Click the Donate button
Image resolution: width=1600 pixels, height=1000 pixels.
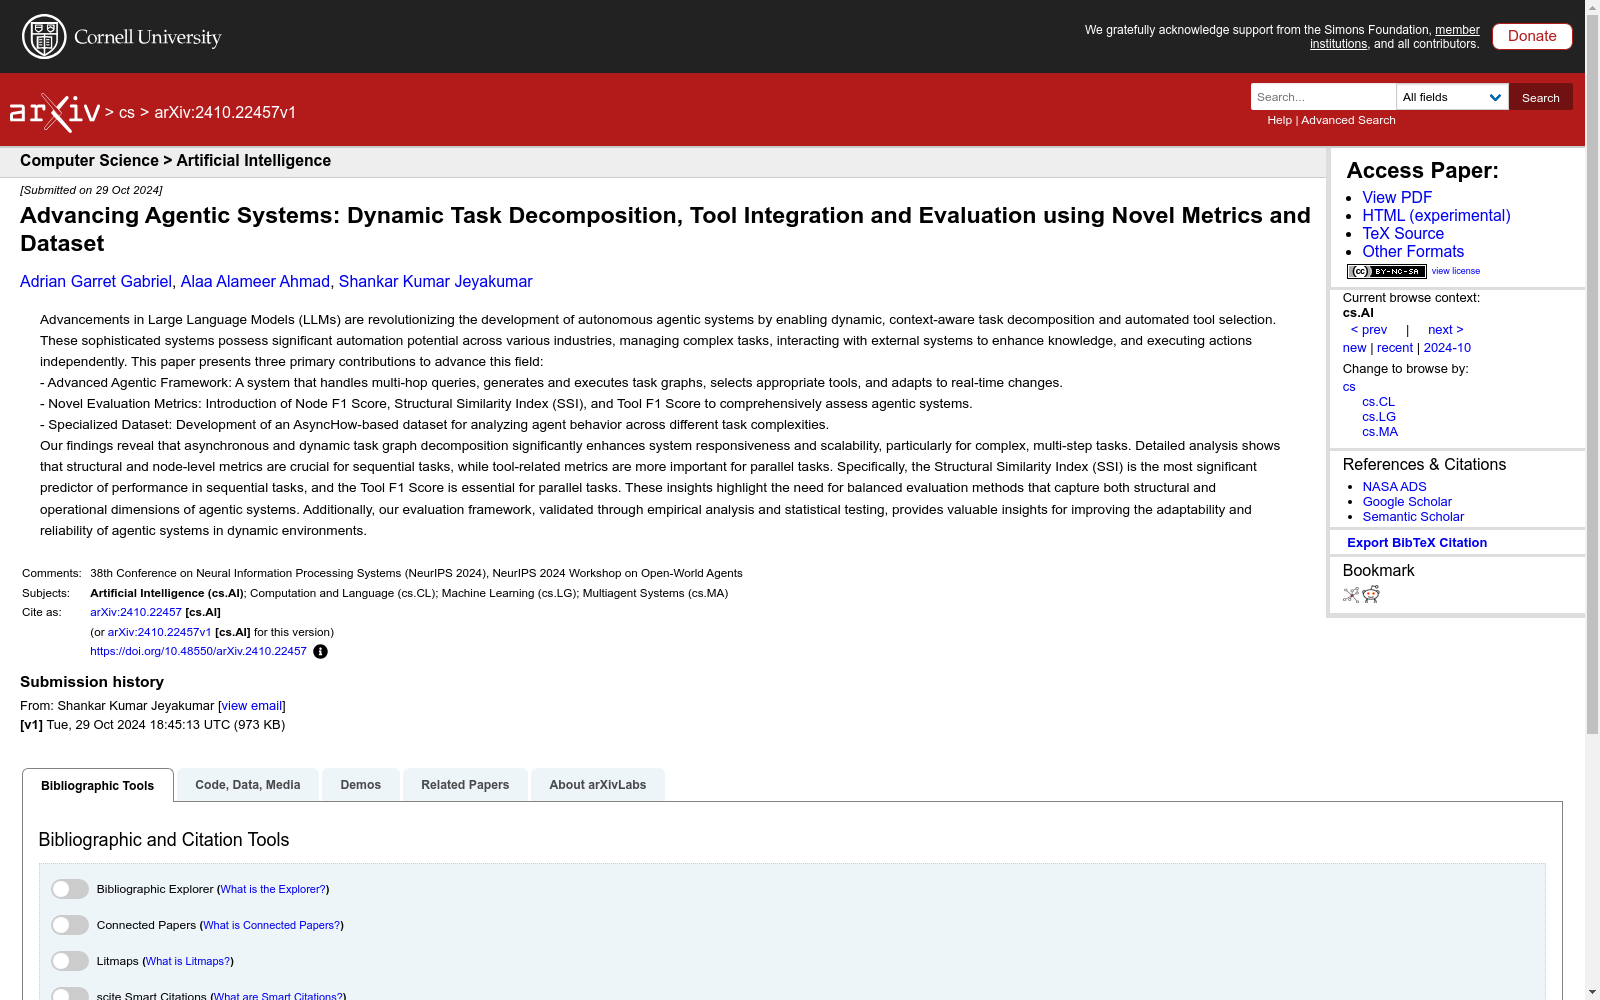[1532, 36]
